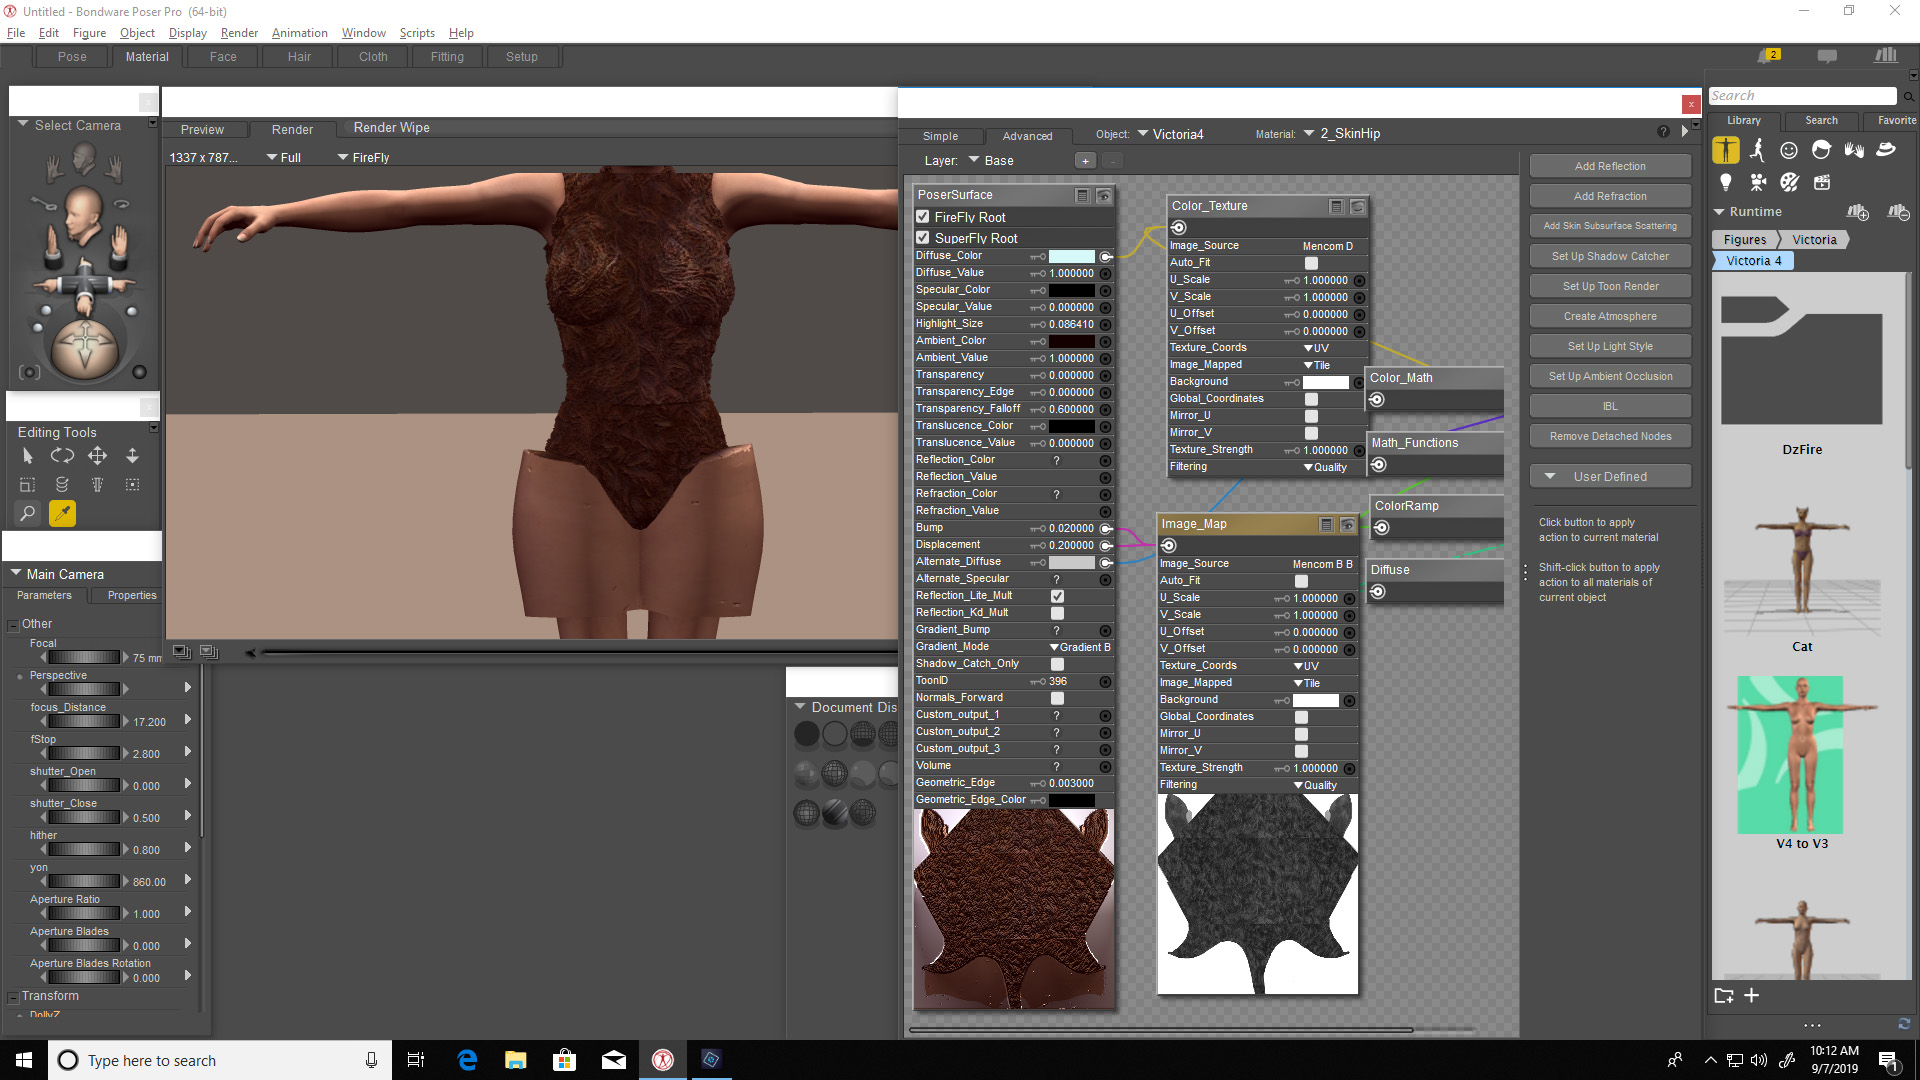Toggle the SuperFly Root checkbox
The height and width of the screenshot is (1080, 1920).
pos(923,238)
